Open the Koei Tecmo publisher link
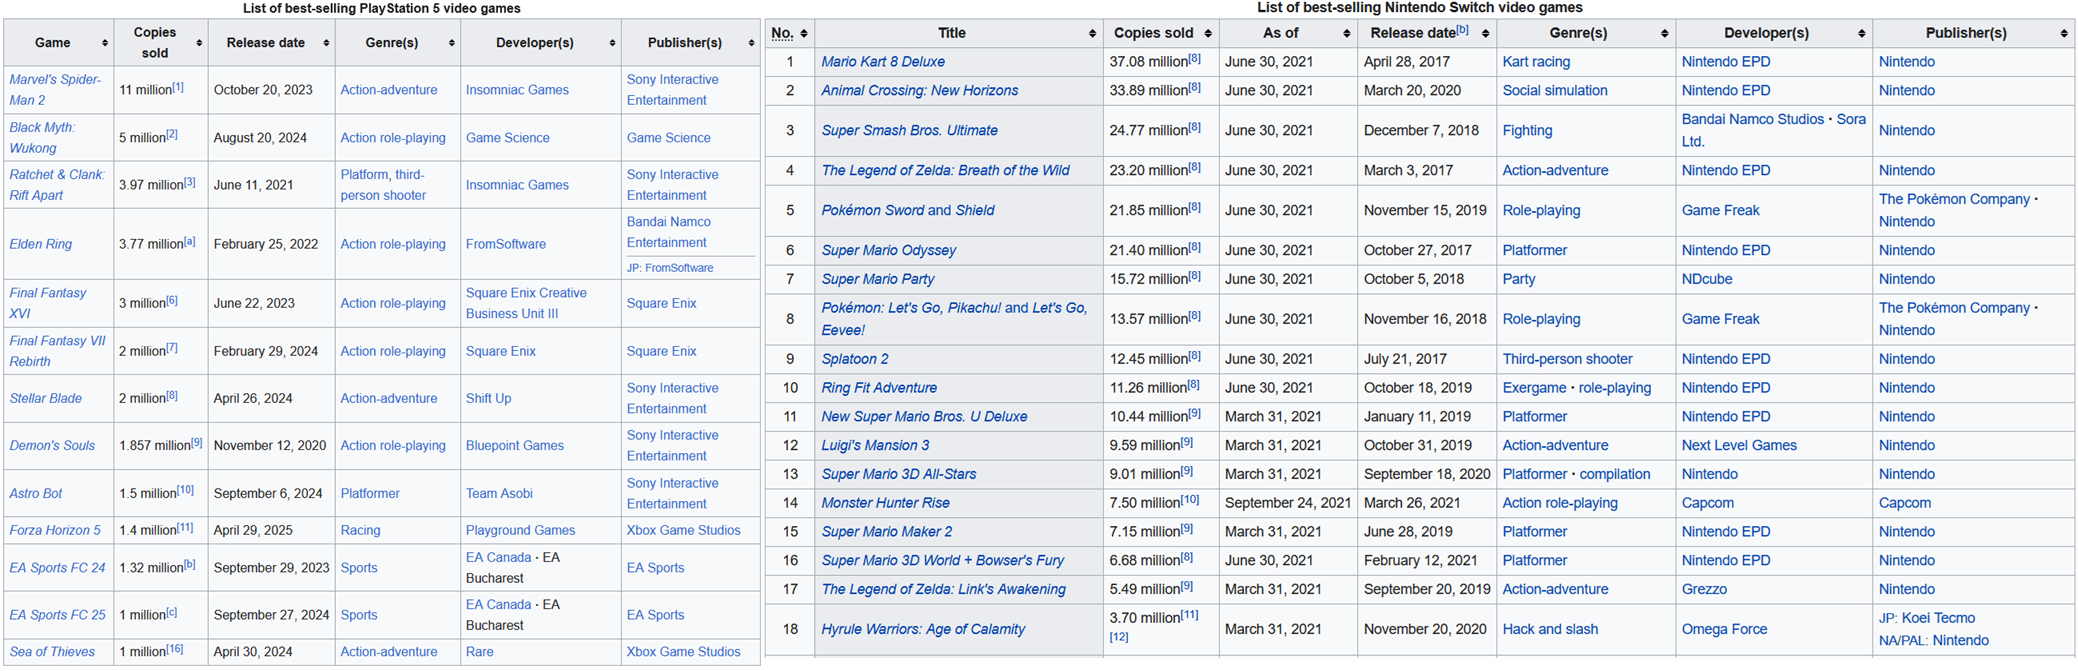Viewport: 2078px width, 671px height. pyautogui.click(x=1940, y=618)
